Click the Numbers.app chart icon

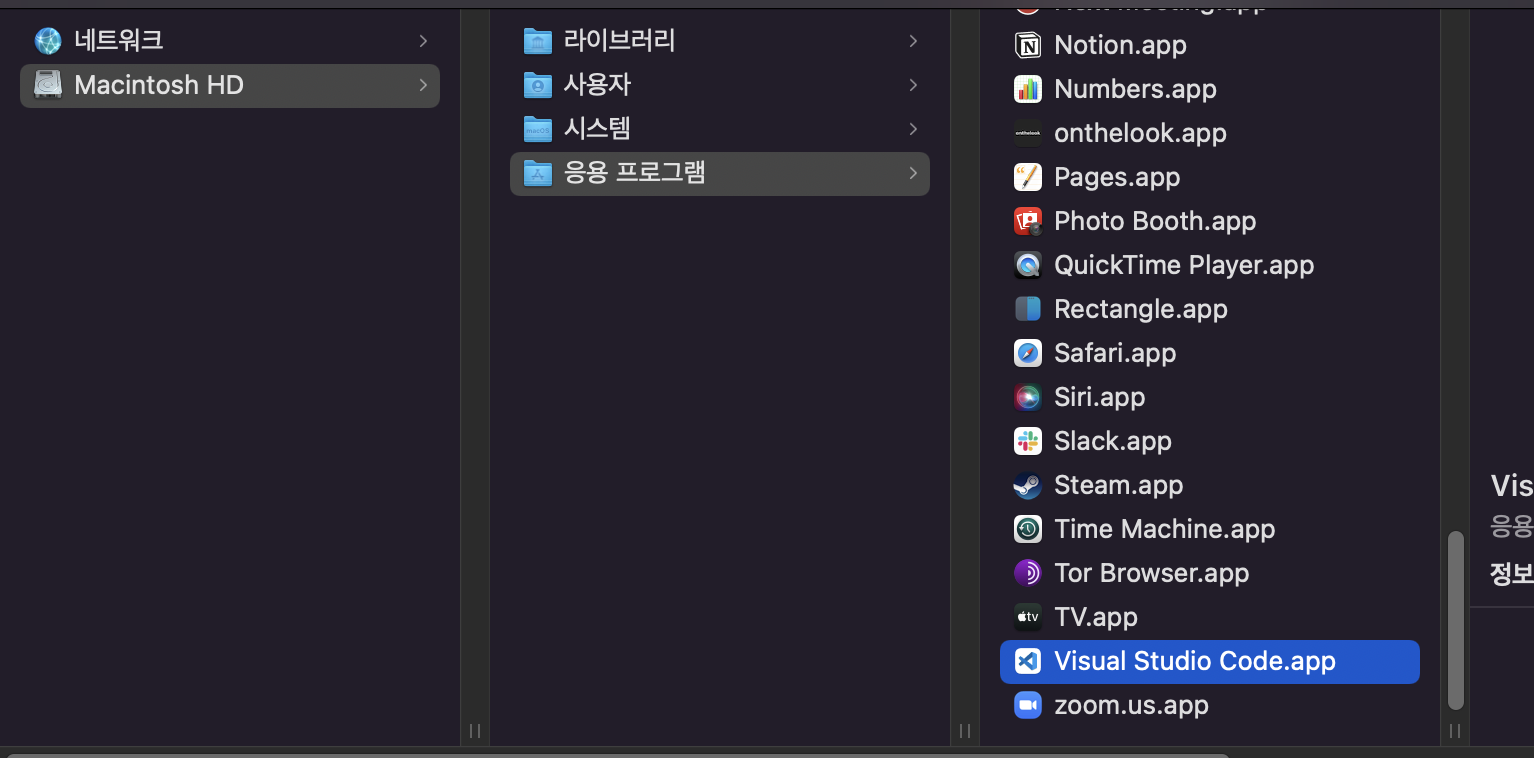point(1027,89)
